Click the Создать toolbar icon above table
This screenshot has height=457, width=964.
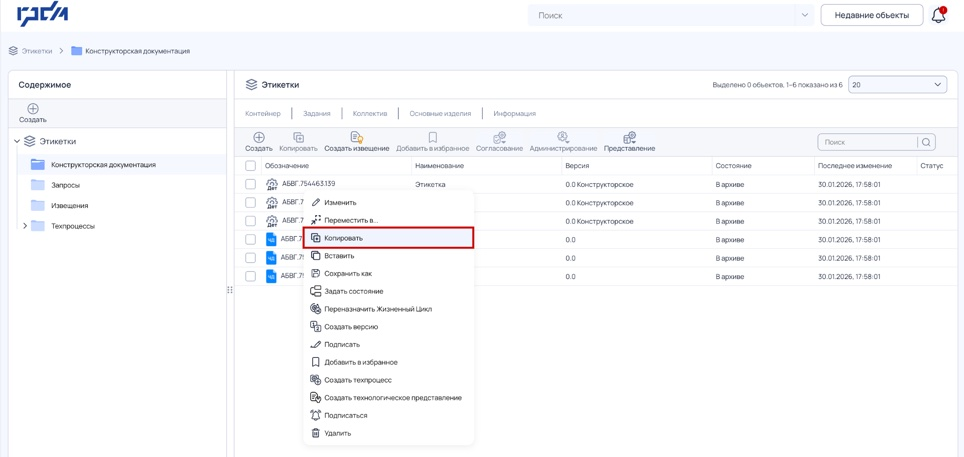click(259, 138)
